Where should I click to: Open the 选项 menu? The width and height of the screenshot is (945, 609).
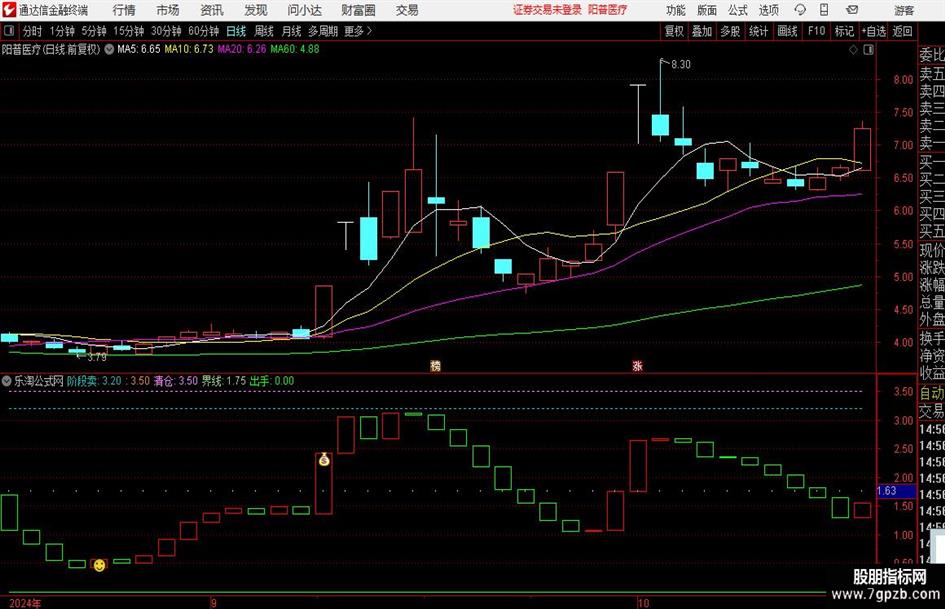point(768,10)
